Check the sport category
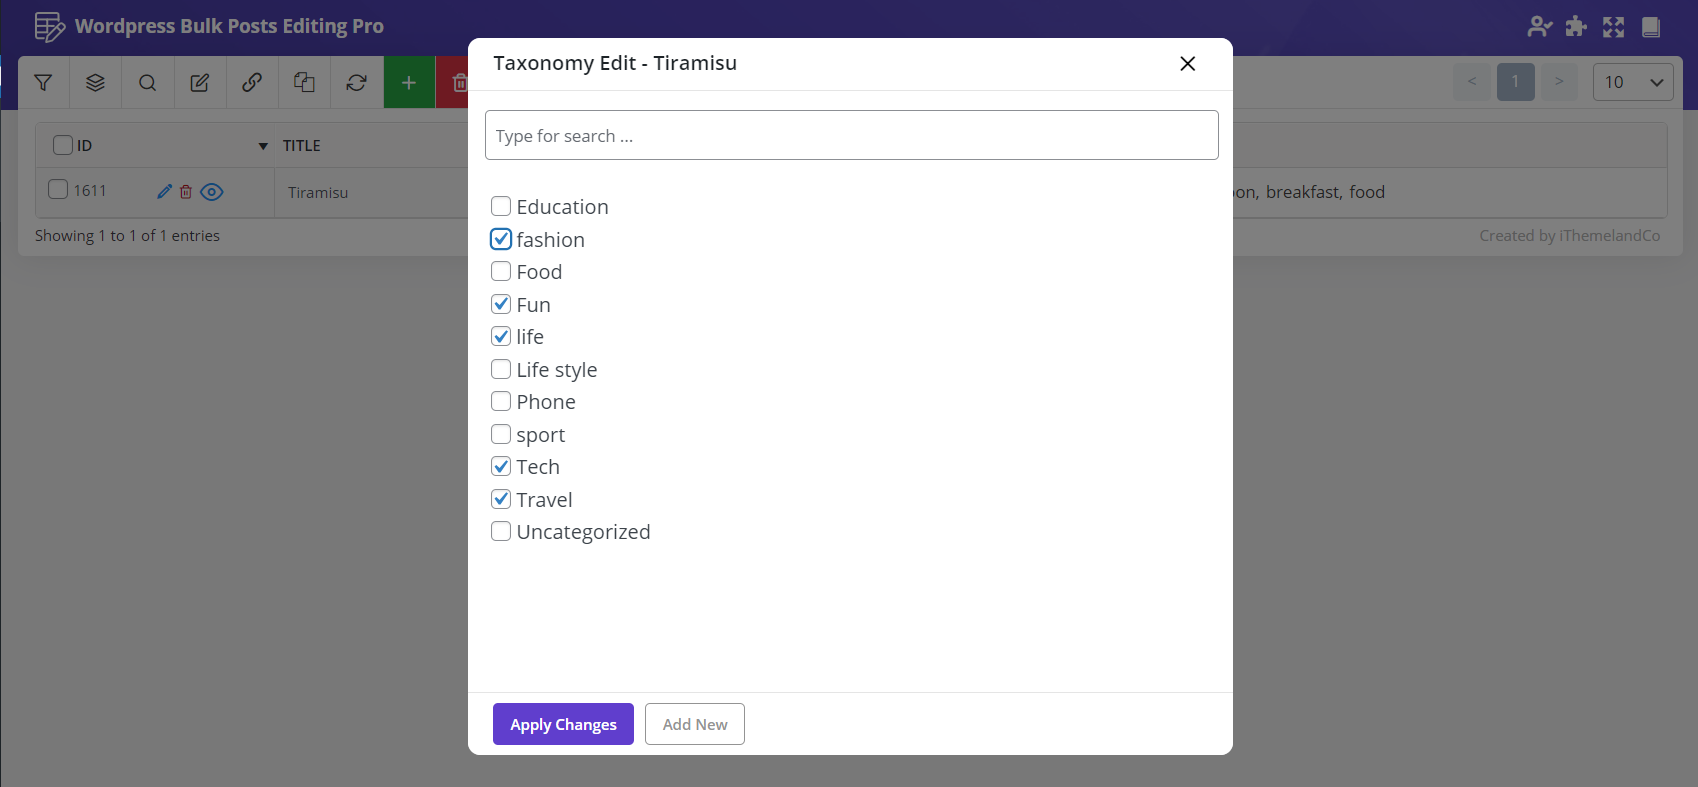The height and width of the screenshot is (787, 1698). [x=501, y=434]
